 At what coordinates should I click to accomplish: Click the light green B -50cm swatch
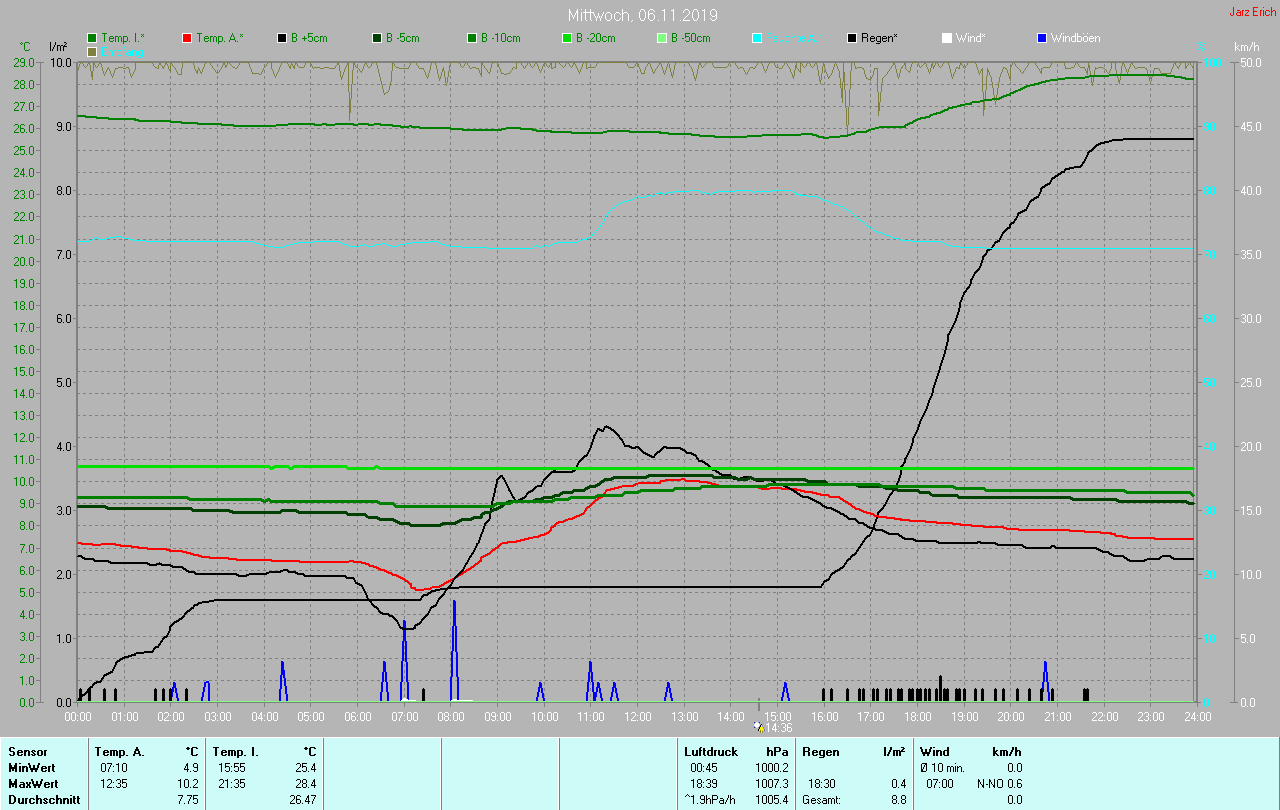pyautogui.click(x=662, y=38)
